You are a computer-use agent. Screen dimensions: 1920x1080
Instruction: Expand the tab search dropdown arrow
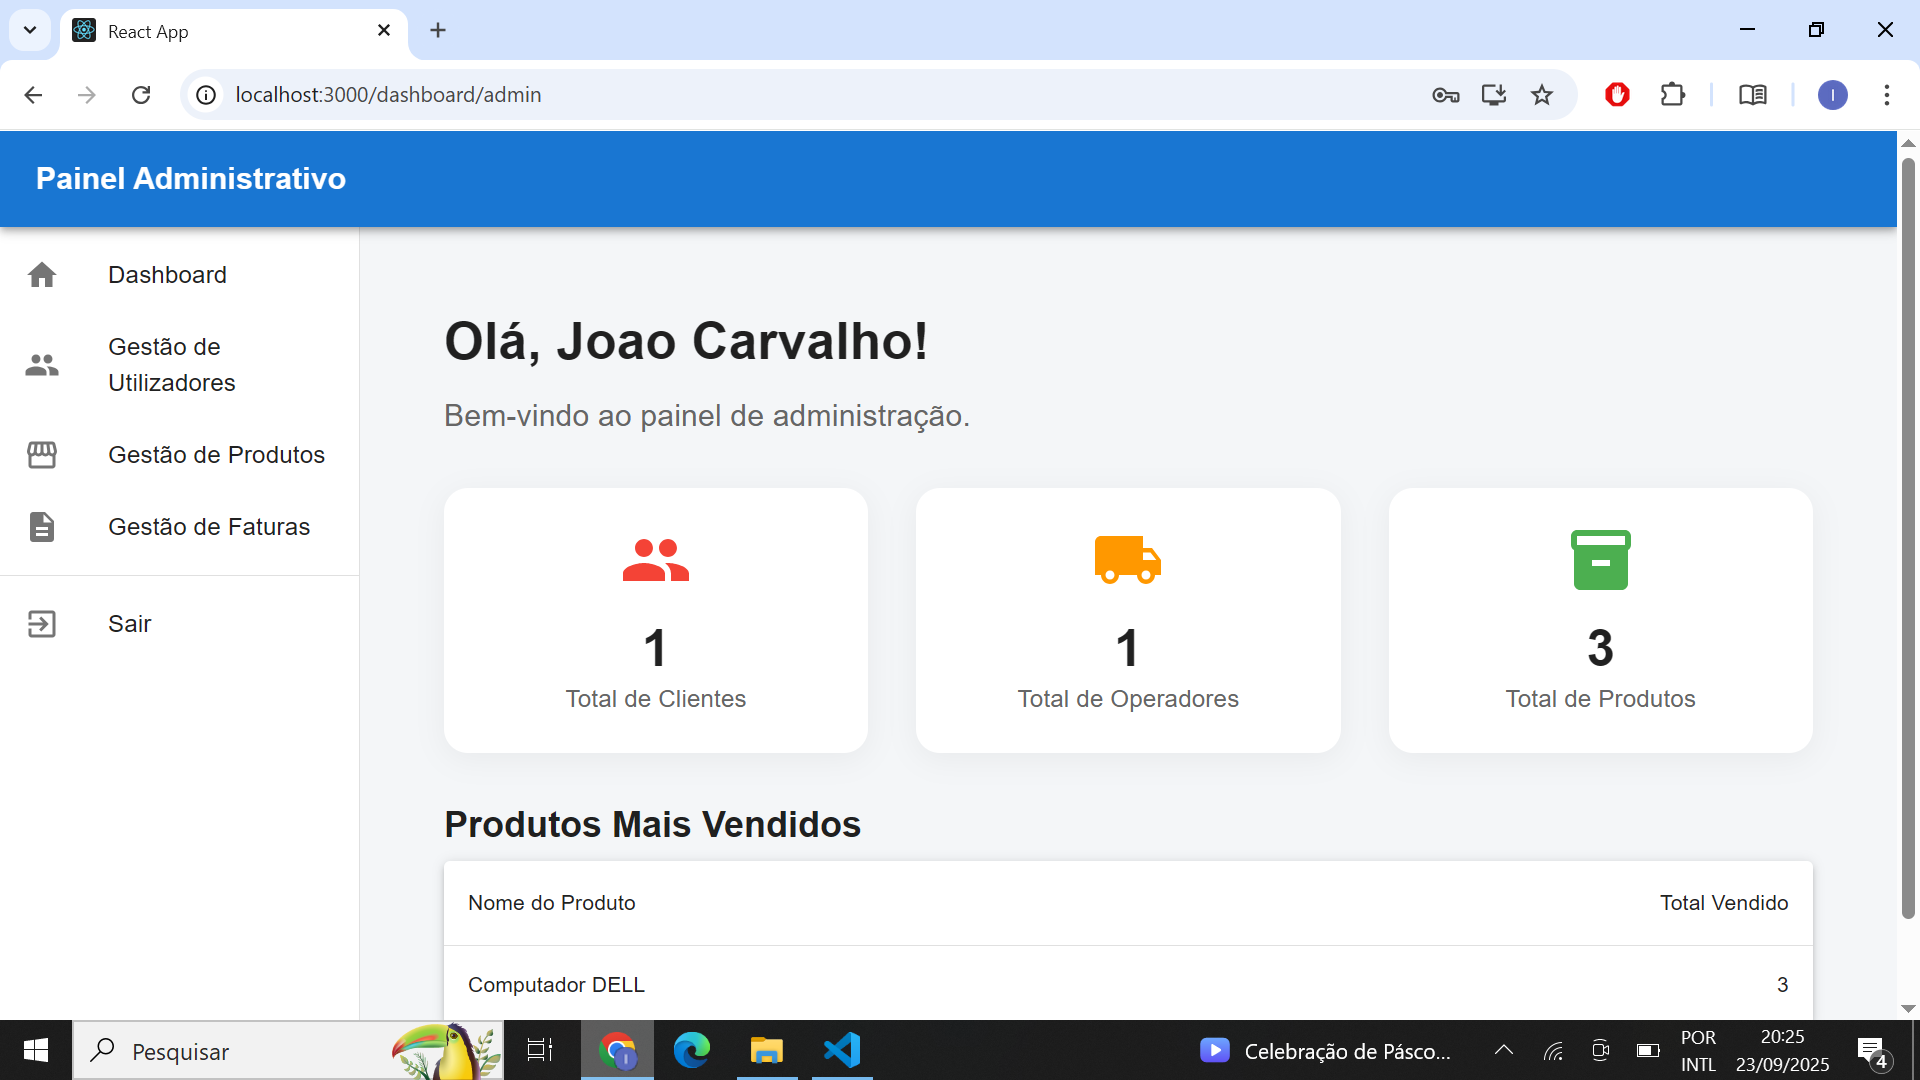[30, 30]
